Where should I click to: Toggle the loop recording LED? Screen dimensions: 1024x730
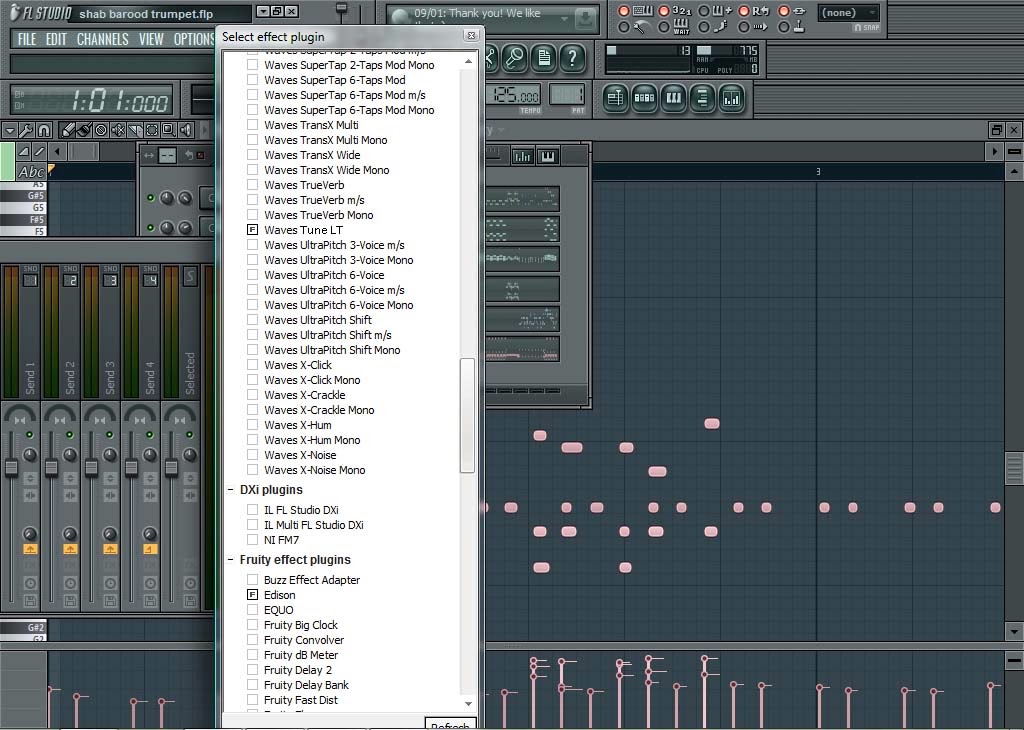[x=744, y=10]
